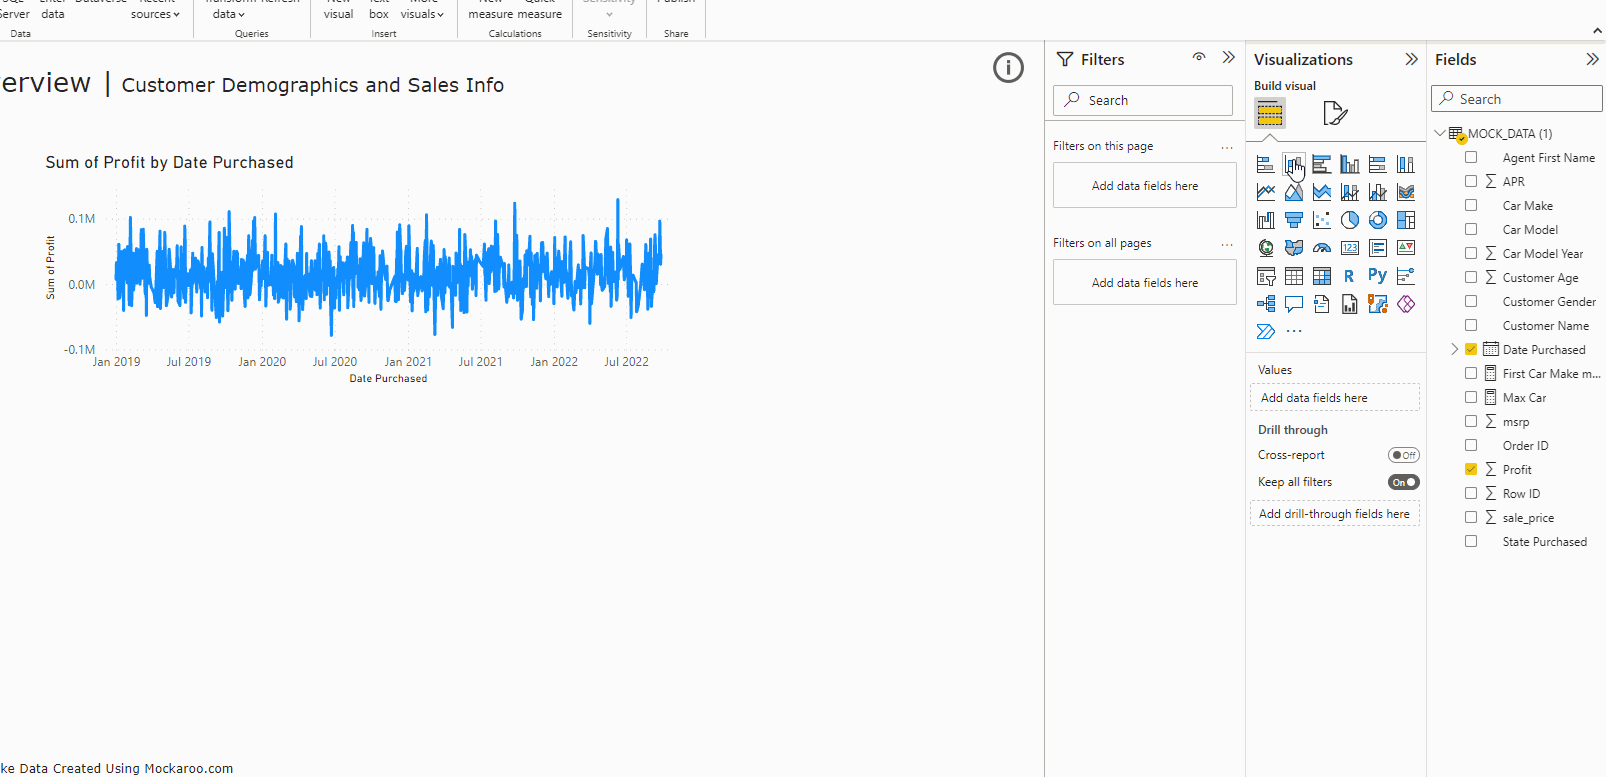This screenshot has height=777, width=1606.
Task: Select the Donut chart visual
Action: (1378, 220)
